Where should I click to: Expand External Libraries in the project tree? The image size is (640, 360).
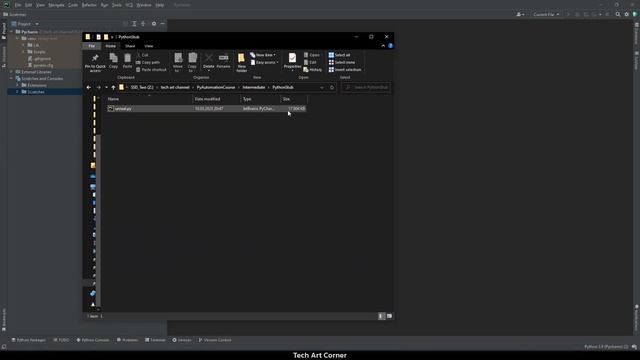coord(11,72)
